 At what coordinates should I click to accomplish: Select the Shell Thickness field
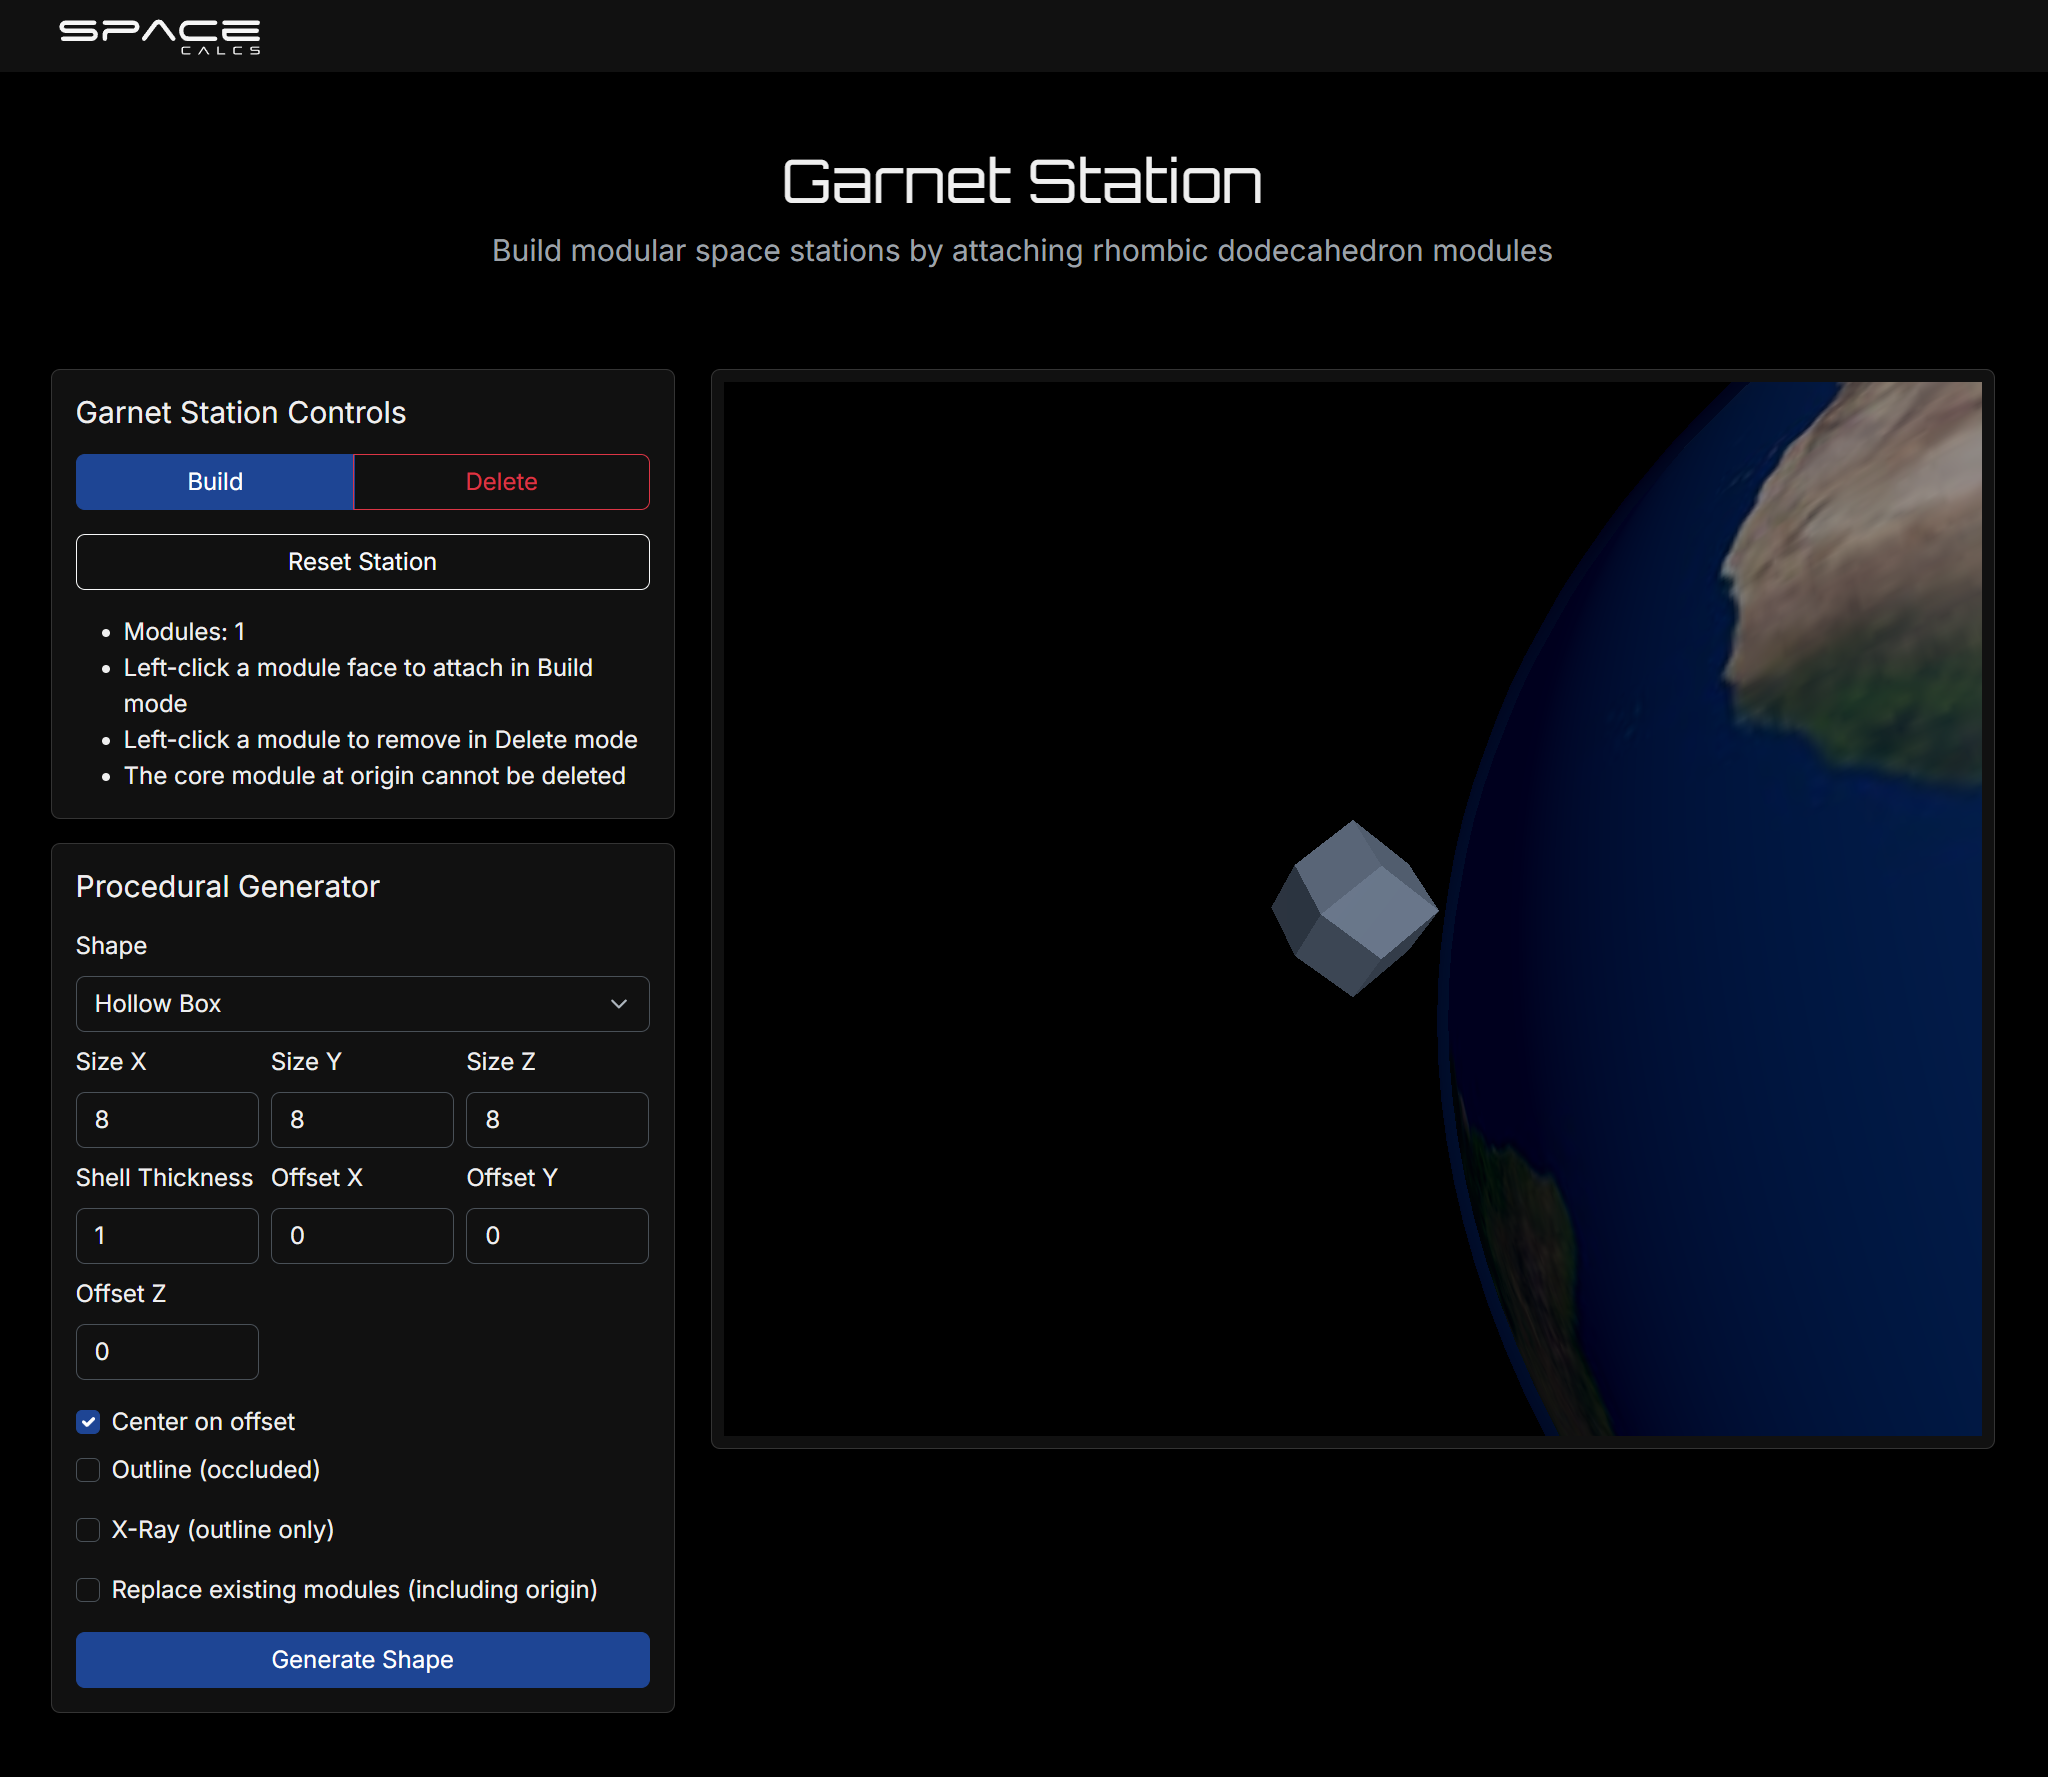click(167, 1236)
